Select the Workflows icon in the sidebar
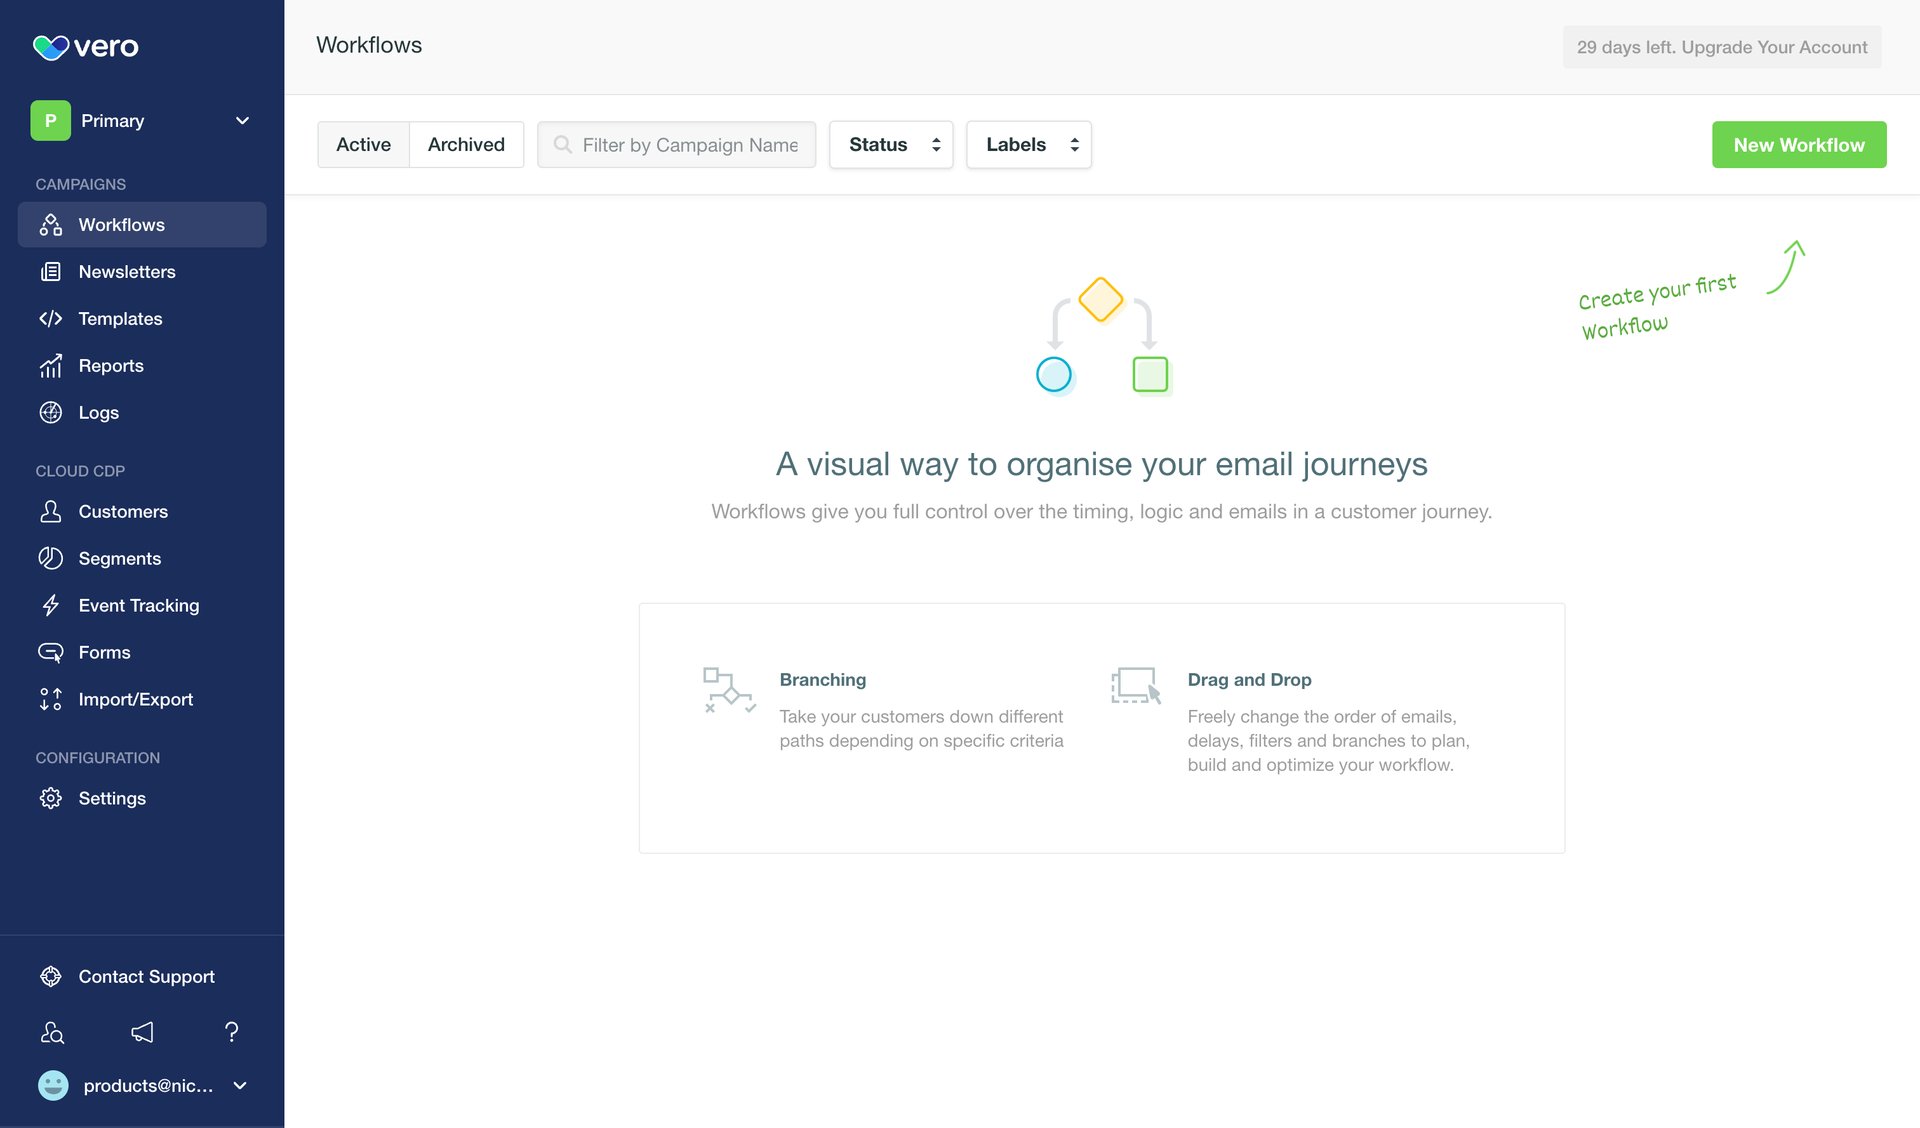The width and height of the screenshot is (1920, 1128). [51, 225]
